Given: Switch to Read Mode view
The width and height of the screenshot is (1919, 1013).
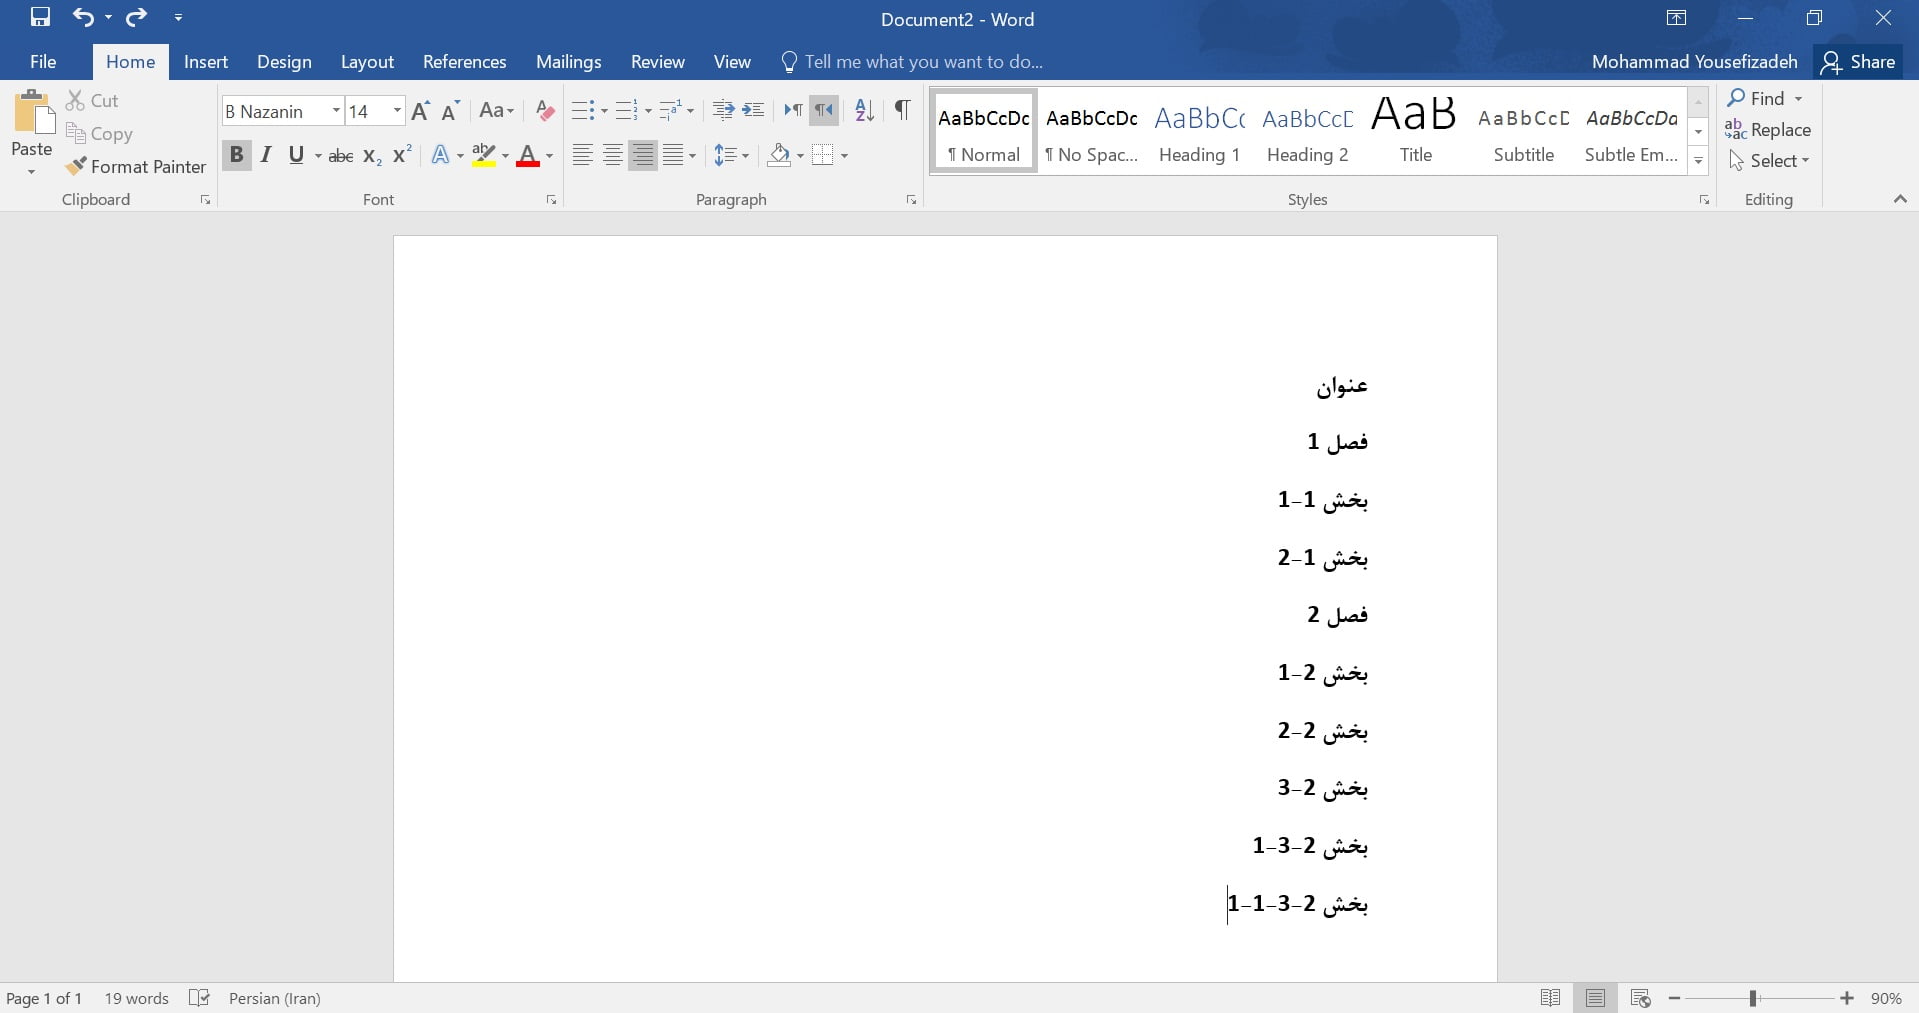Looking at the screenshot, I should pos(1550,998).
